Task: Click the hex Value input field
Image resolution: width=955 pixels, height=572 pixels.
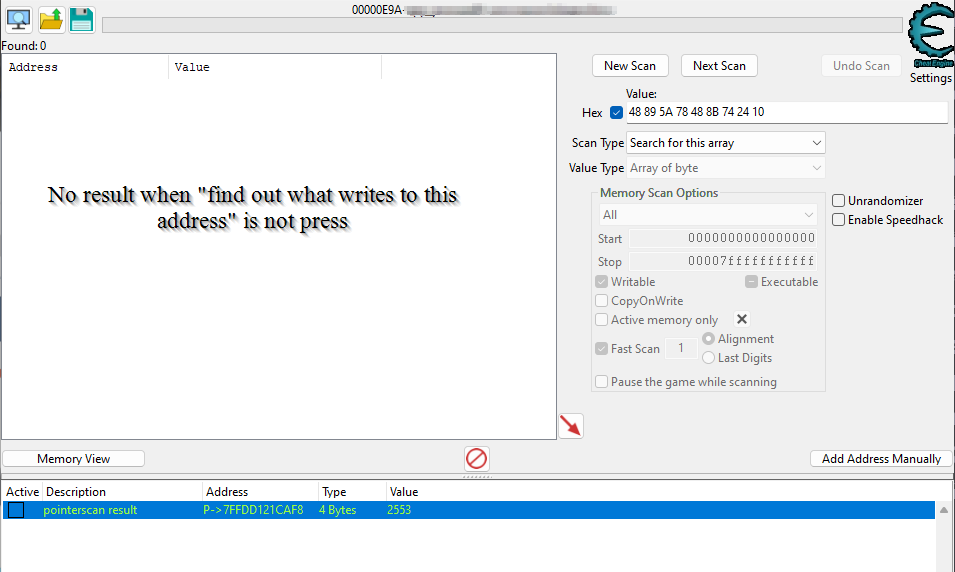Action: pos(786,112)
